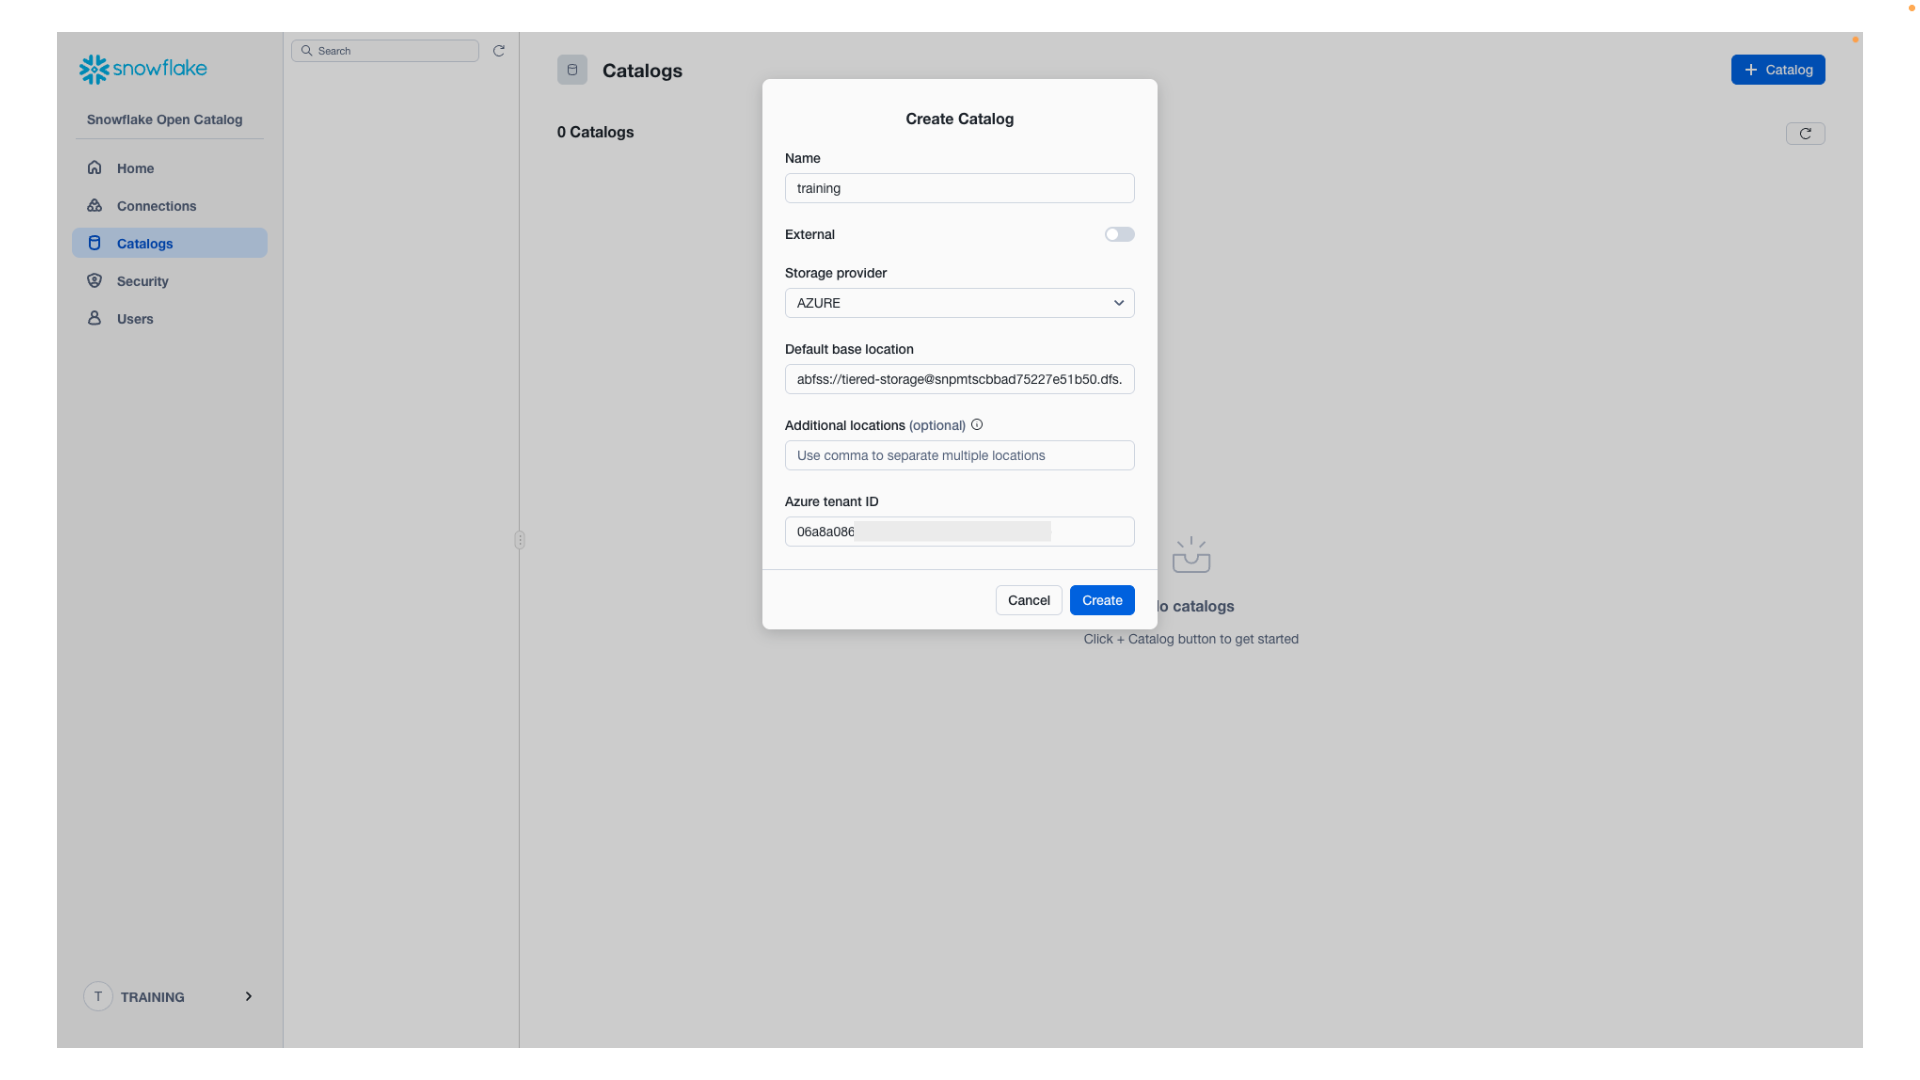Click the info icon next to Additional locations
The width and height of the screenshot is (1920, 1080).
[x=976, y=424]
